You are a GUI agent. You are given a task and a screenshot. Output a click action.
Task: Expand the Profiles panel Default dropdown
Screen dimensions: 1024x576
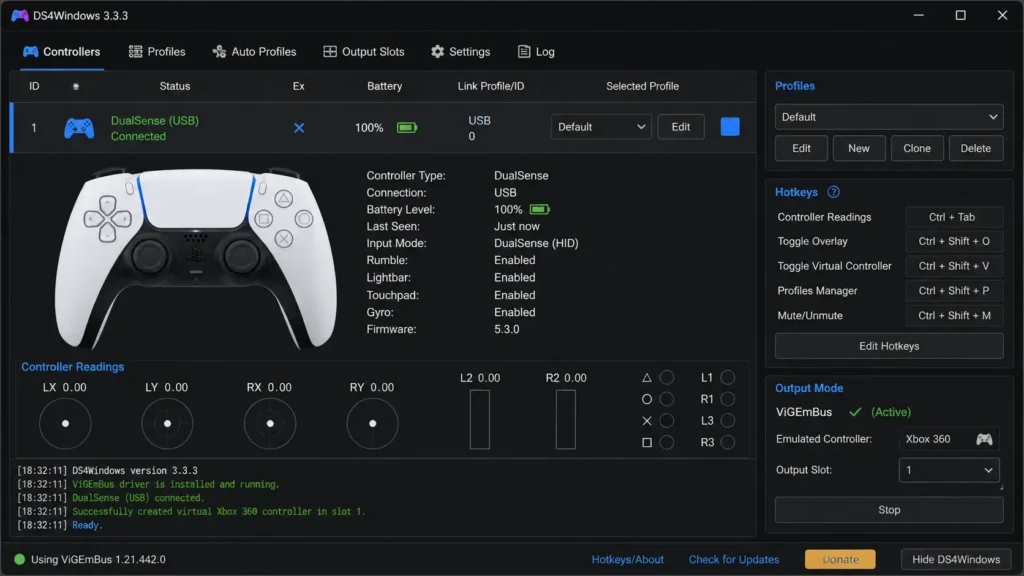tap(889, 117)
